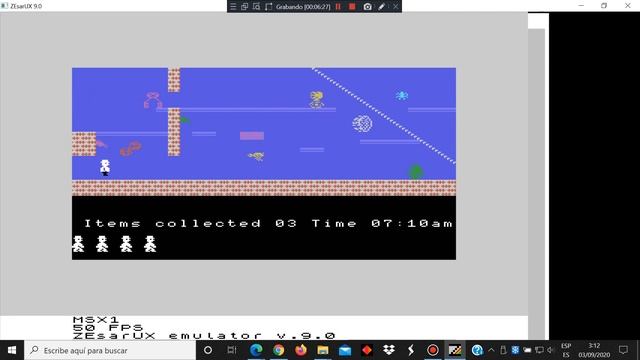
Task: Expand the hidden system tray icons
Action: pos(491,350)
